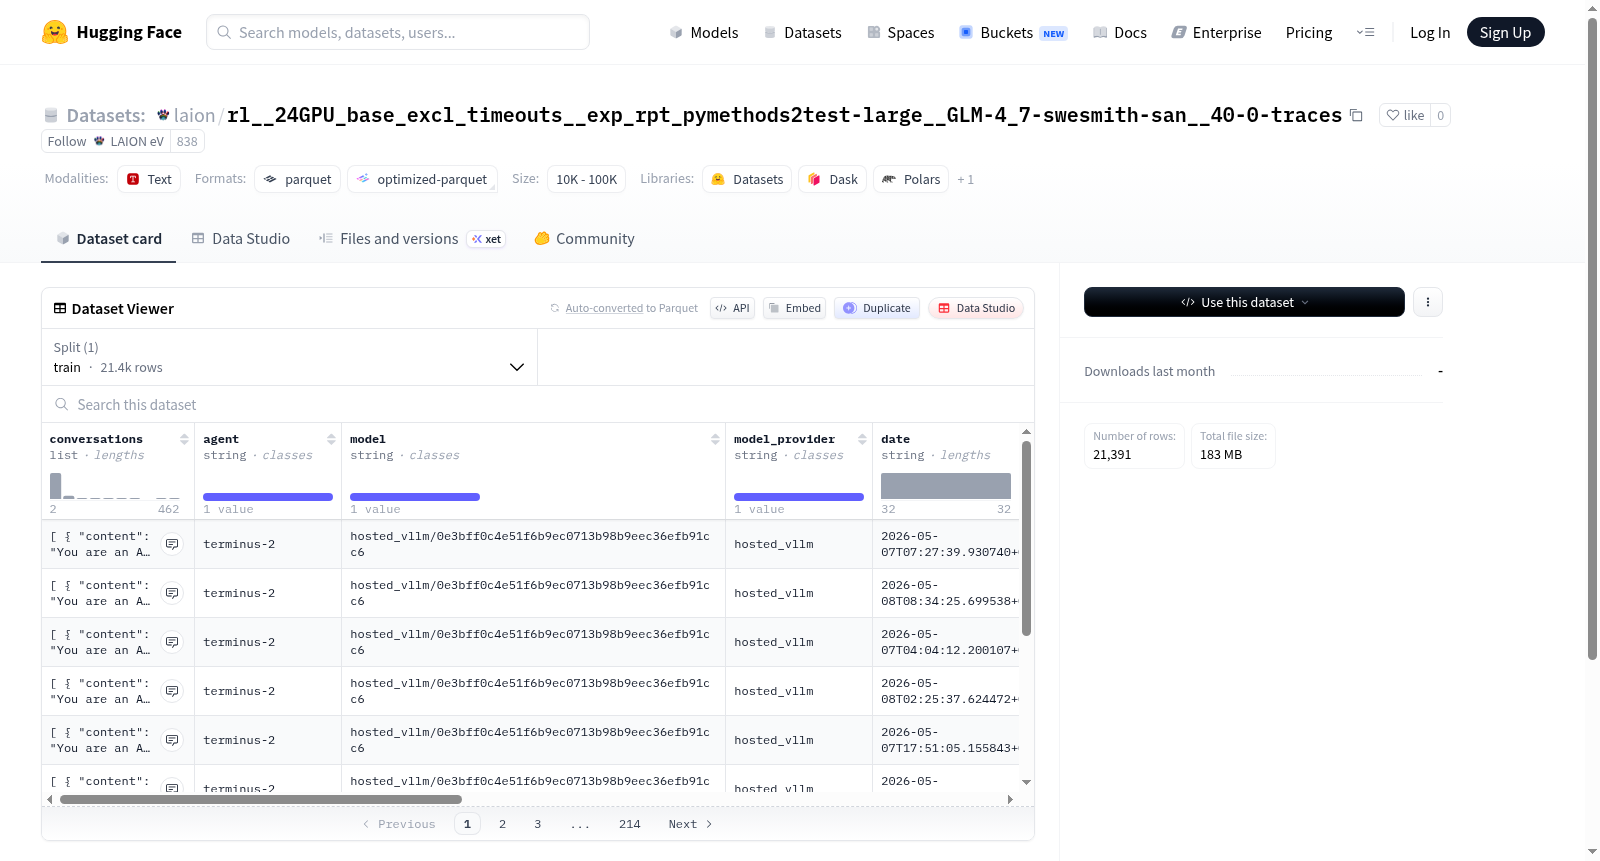
Task: Click the table scroll-right arrow
Action: click(x=1010, y=799)
